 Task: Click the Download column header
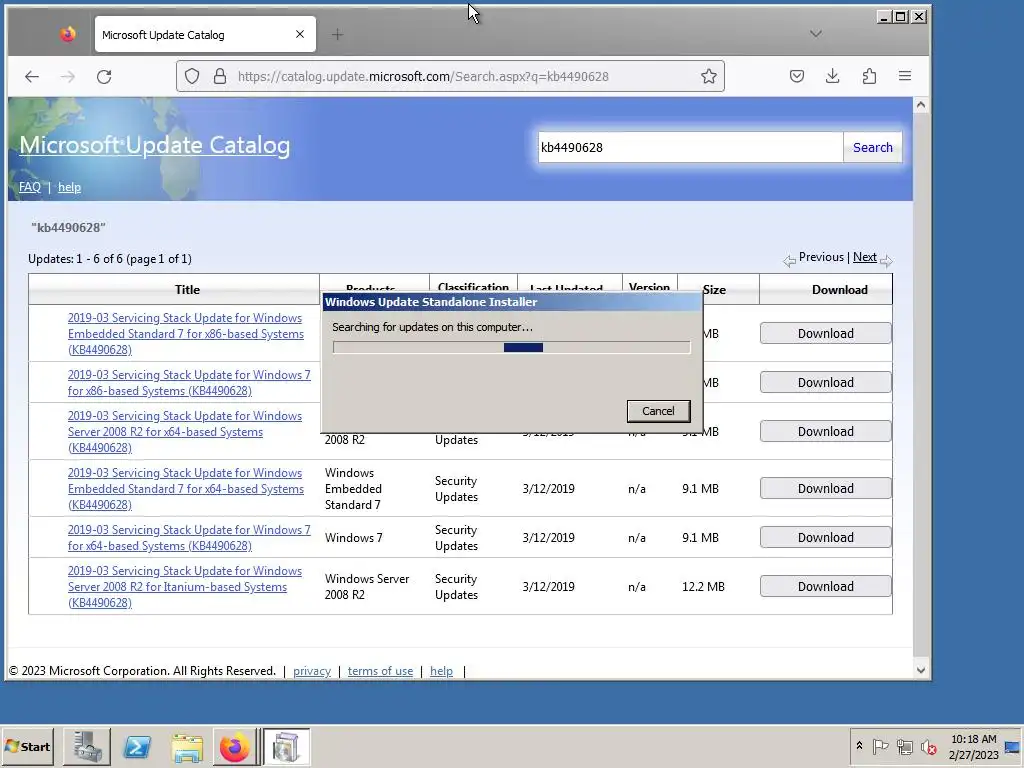tap(839, 289)
